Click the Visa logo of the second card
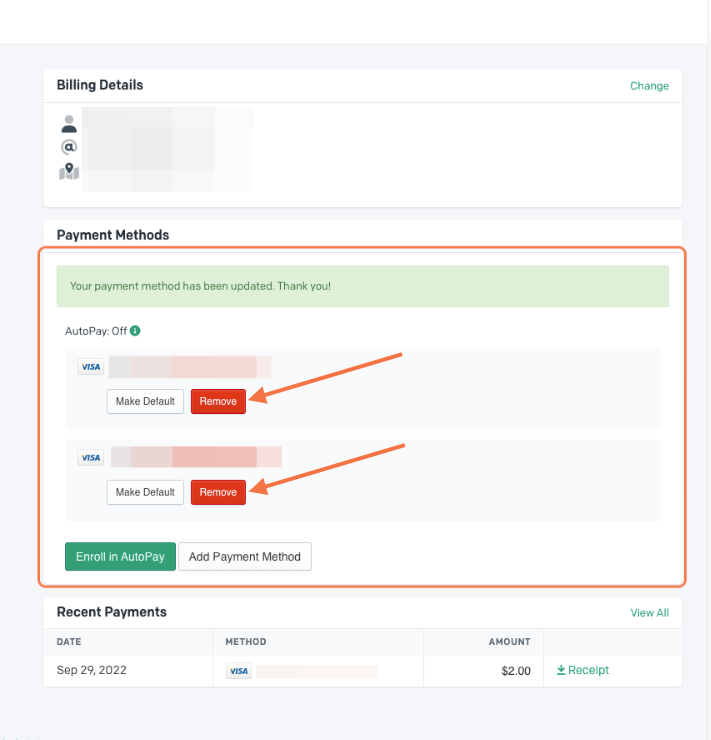711x740 pixels. (x=91, y=458)
